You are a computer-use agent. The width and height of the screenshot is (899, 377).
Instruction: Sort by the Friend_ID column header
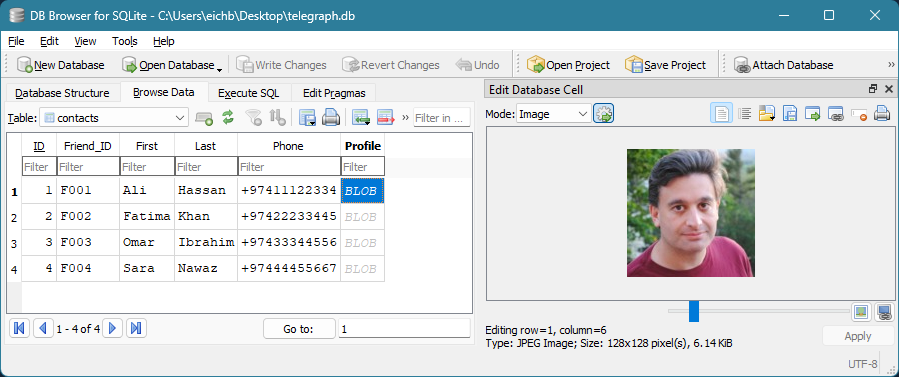[88, 146]
